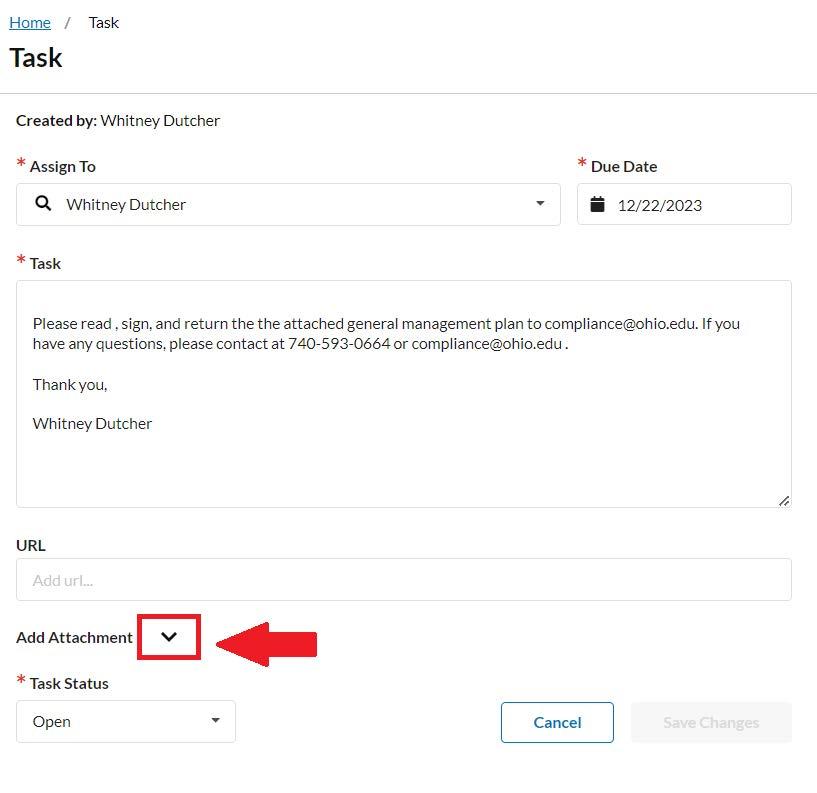Expand the Add Attachment chevron
Image resolution: width=817 pixels, height=793 pixels.
[x=169, y=637]
